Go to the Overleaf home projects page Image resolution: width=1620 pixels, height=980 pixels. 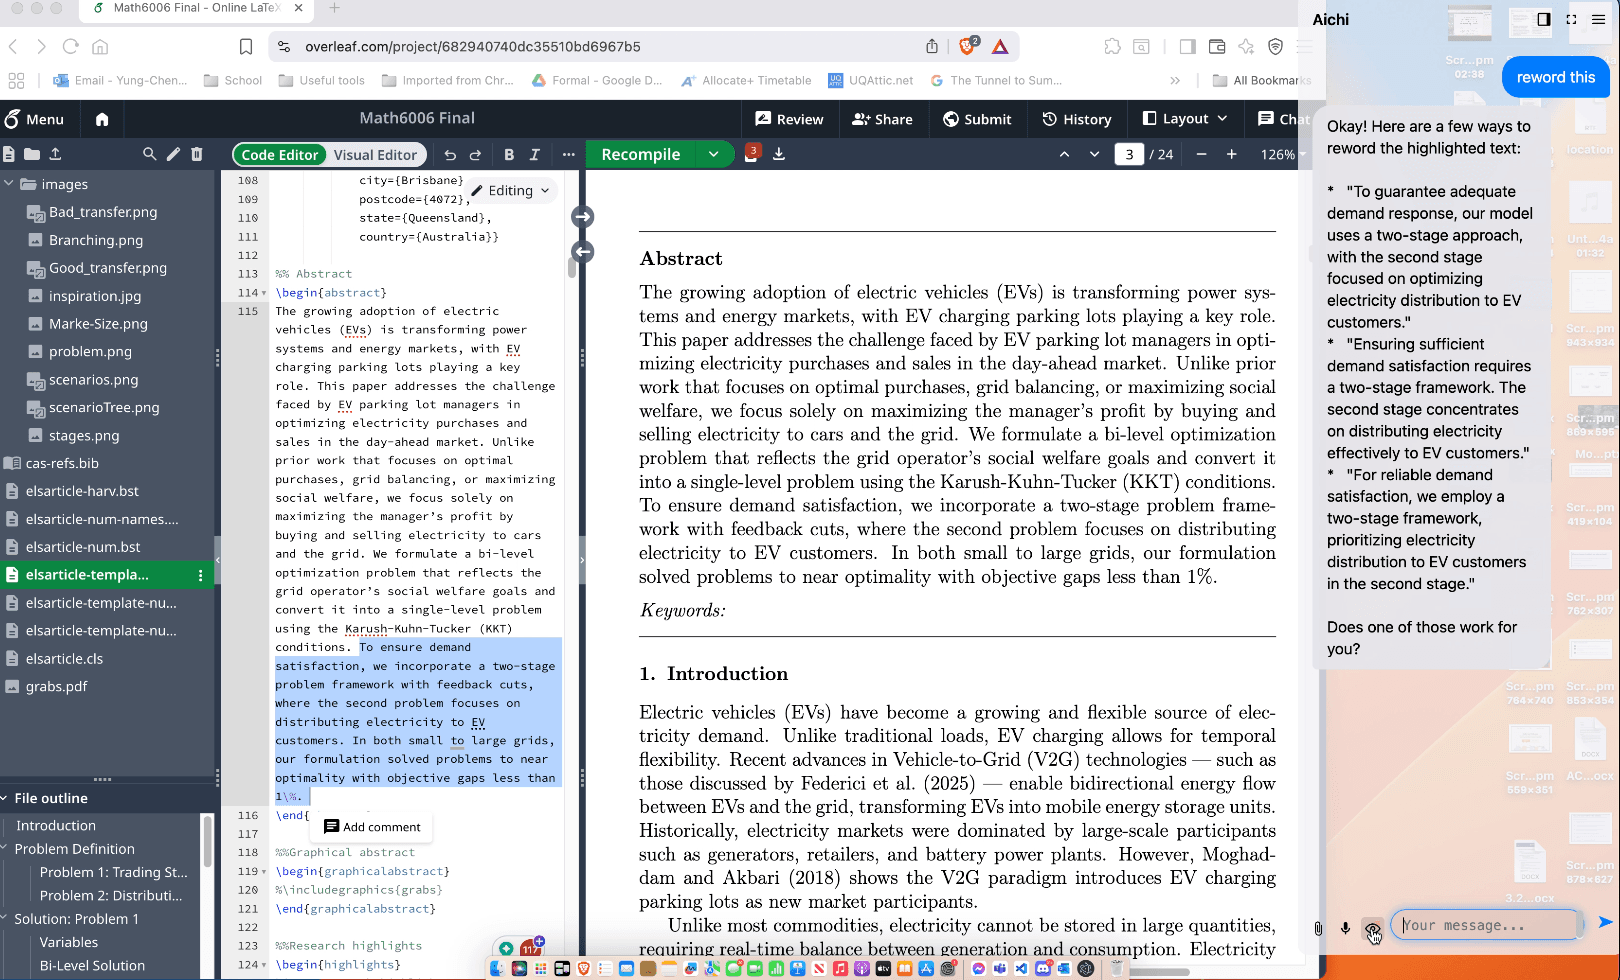(101, 119)
